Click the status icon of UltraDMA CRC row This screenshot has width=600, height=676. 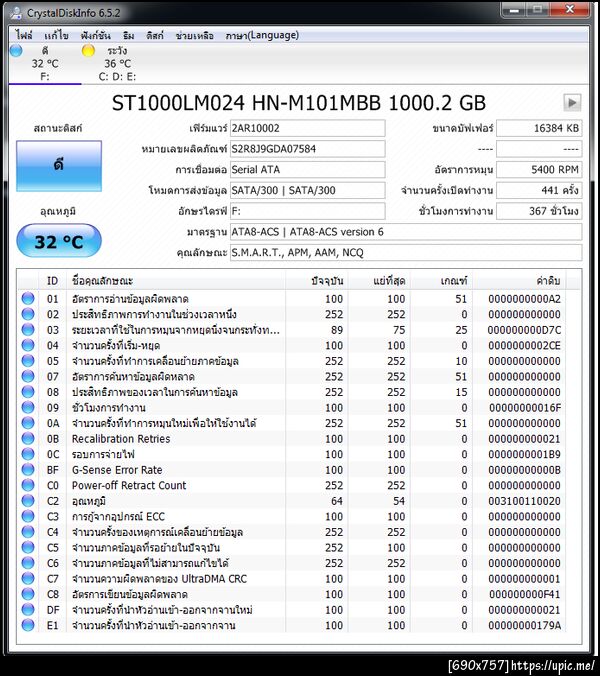28,578
